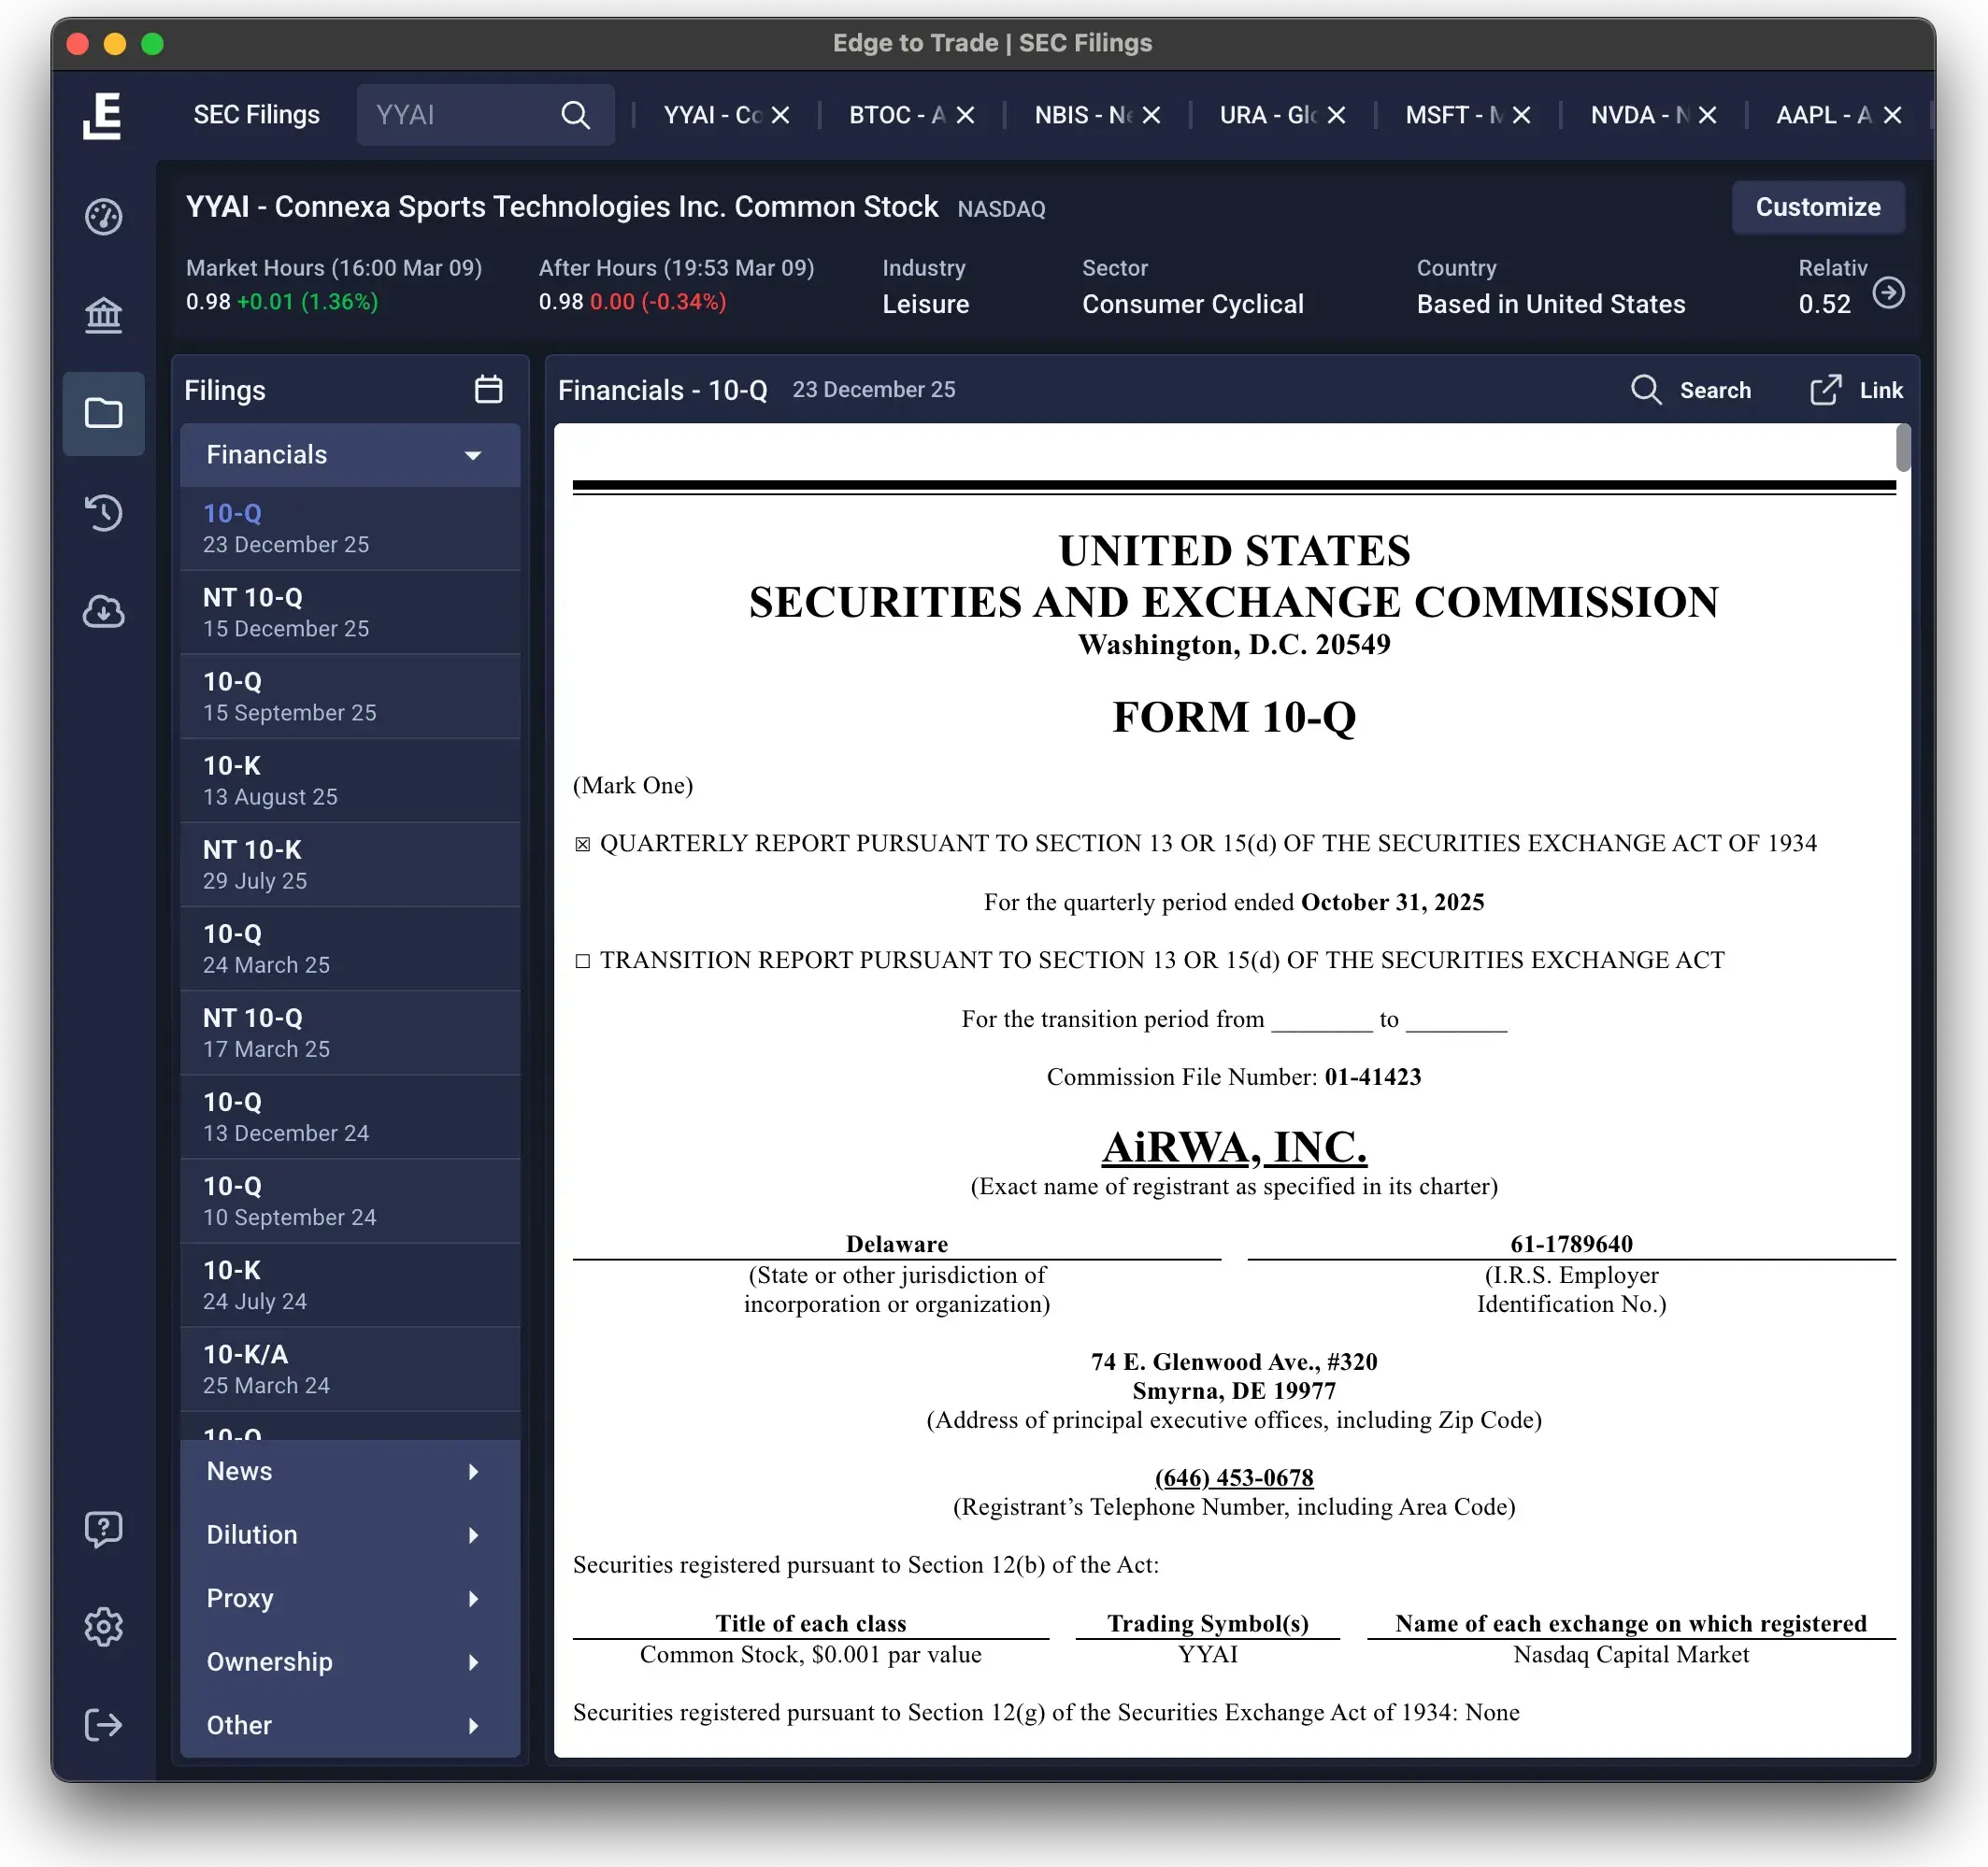Open downloads via the cloud download icon
Viewport: 1988px width, 1867px height.
point(104,613)
